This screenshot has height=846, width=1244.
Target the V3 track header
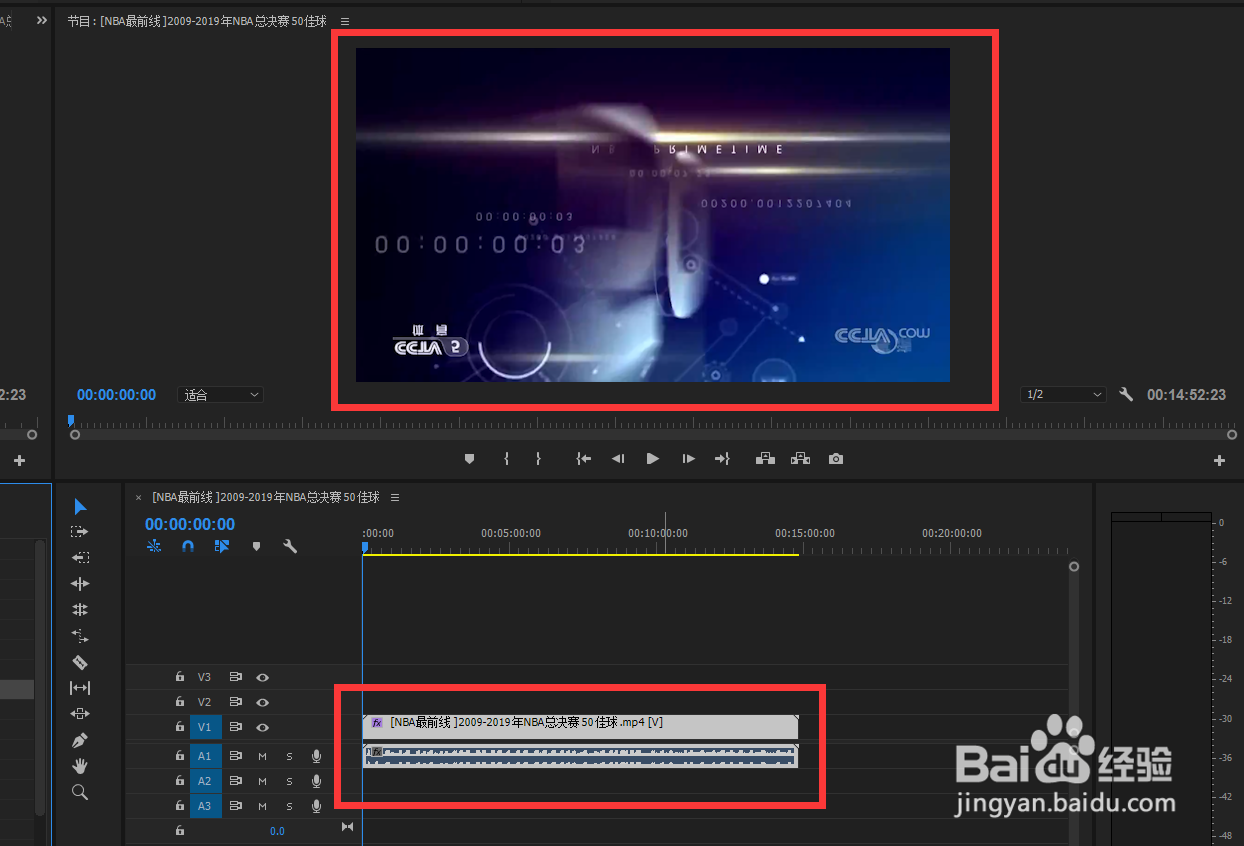[205, 677]
